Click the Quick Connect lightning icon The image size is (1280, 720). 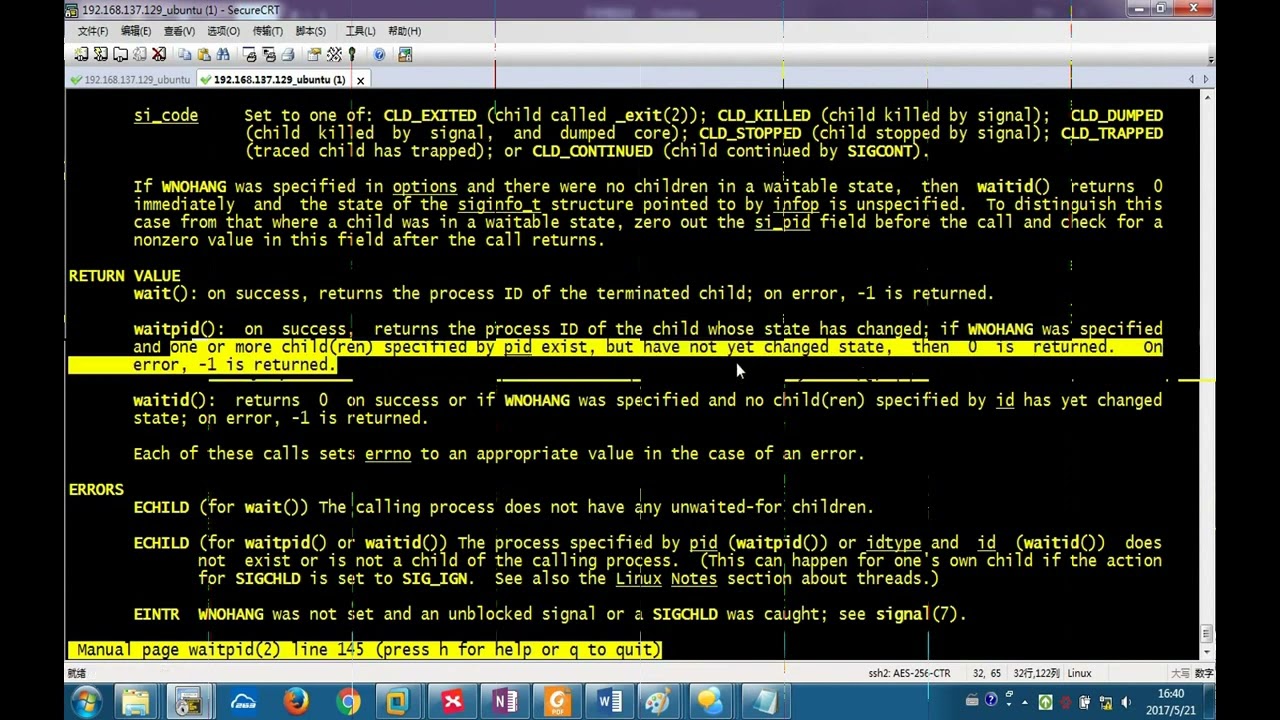pyautogui.click(x=101, y=55)
